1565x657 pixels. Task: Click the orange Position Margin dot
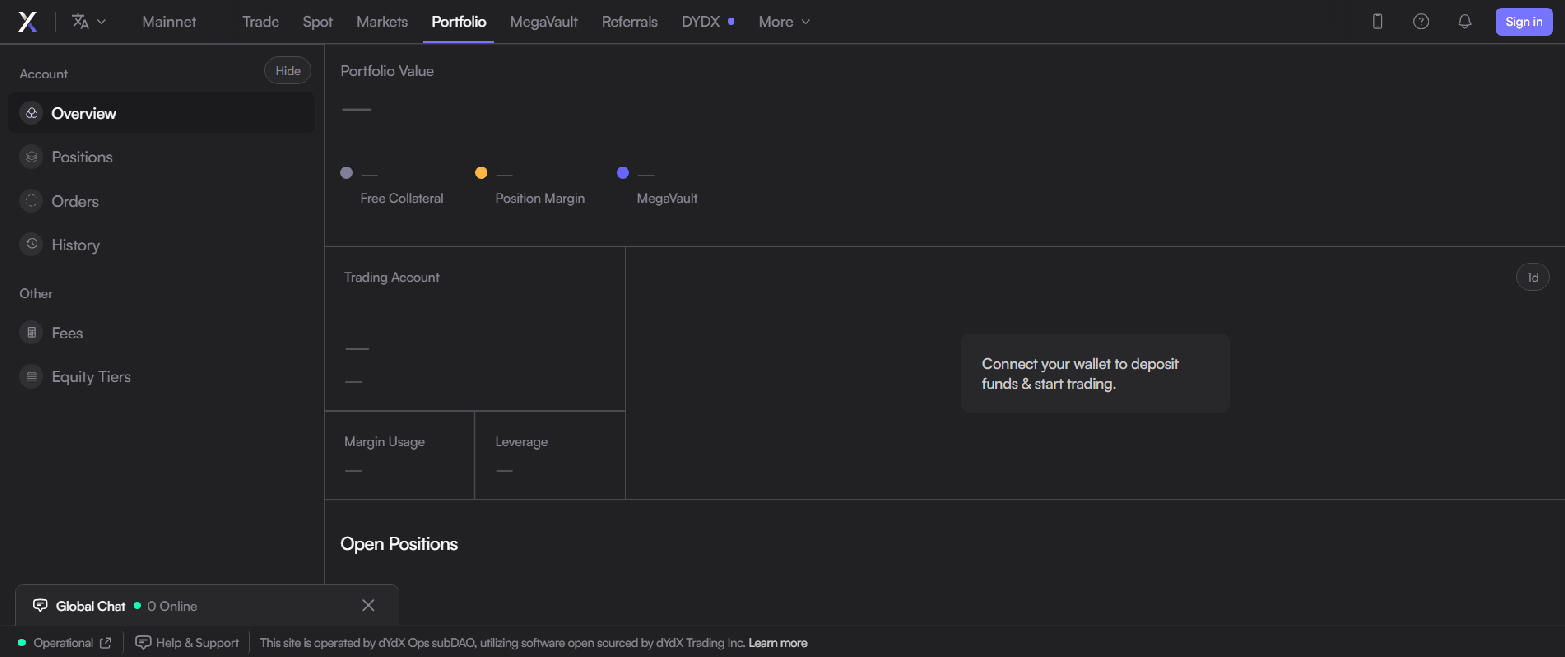tap(481, 173)
